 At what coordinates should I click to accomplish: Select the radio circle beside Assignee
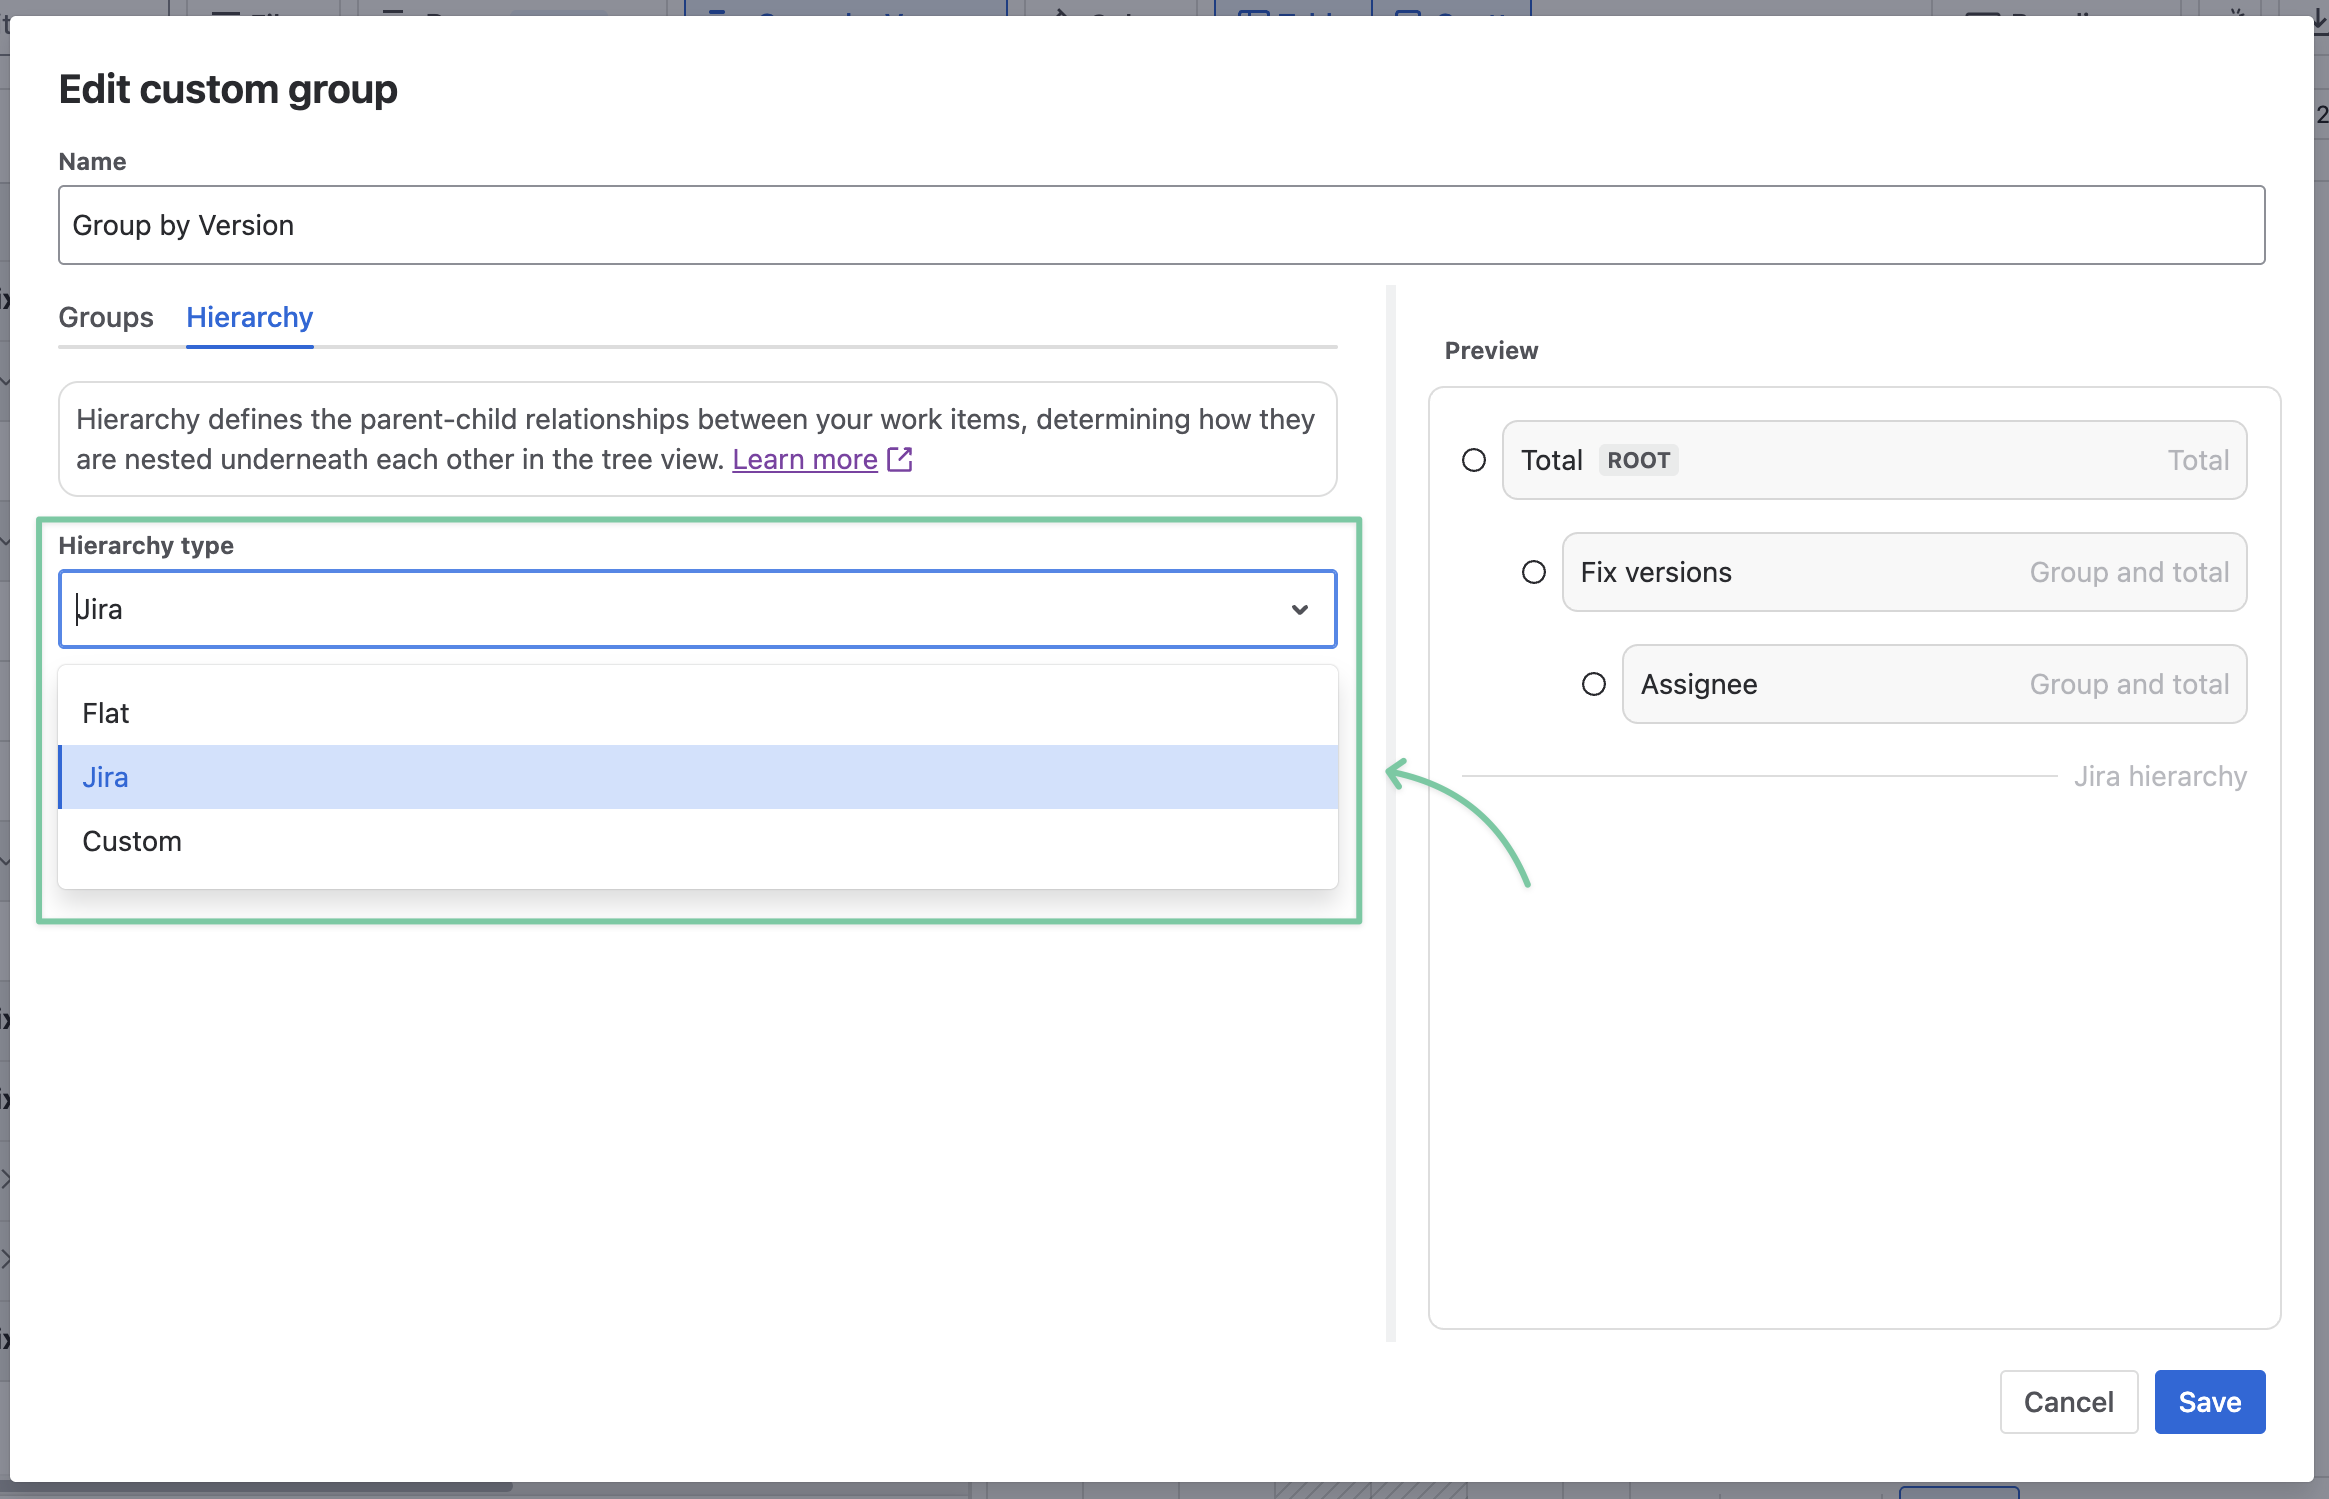point(1593,684)
